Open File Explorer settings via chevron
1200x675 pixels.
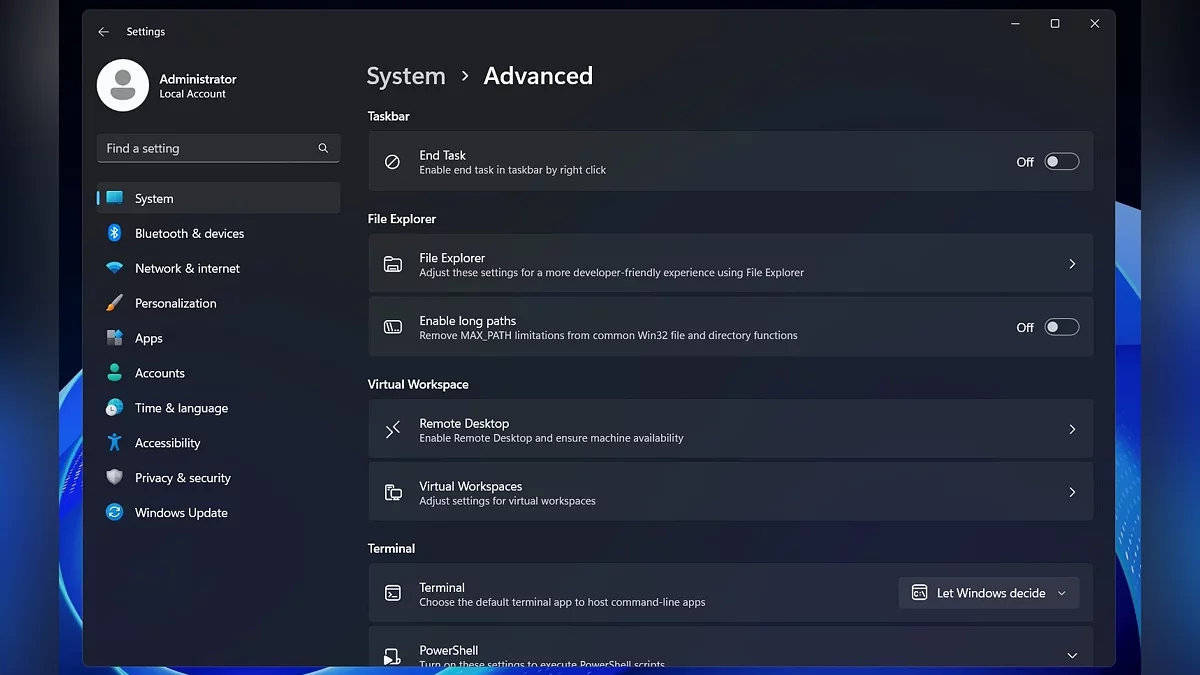pos(1071,264)
